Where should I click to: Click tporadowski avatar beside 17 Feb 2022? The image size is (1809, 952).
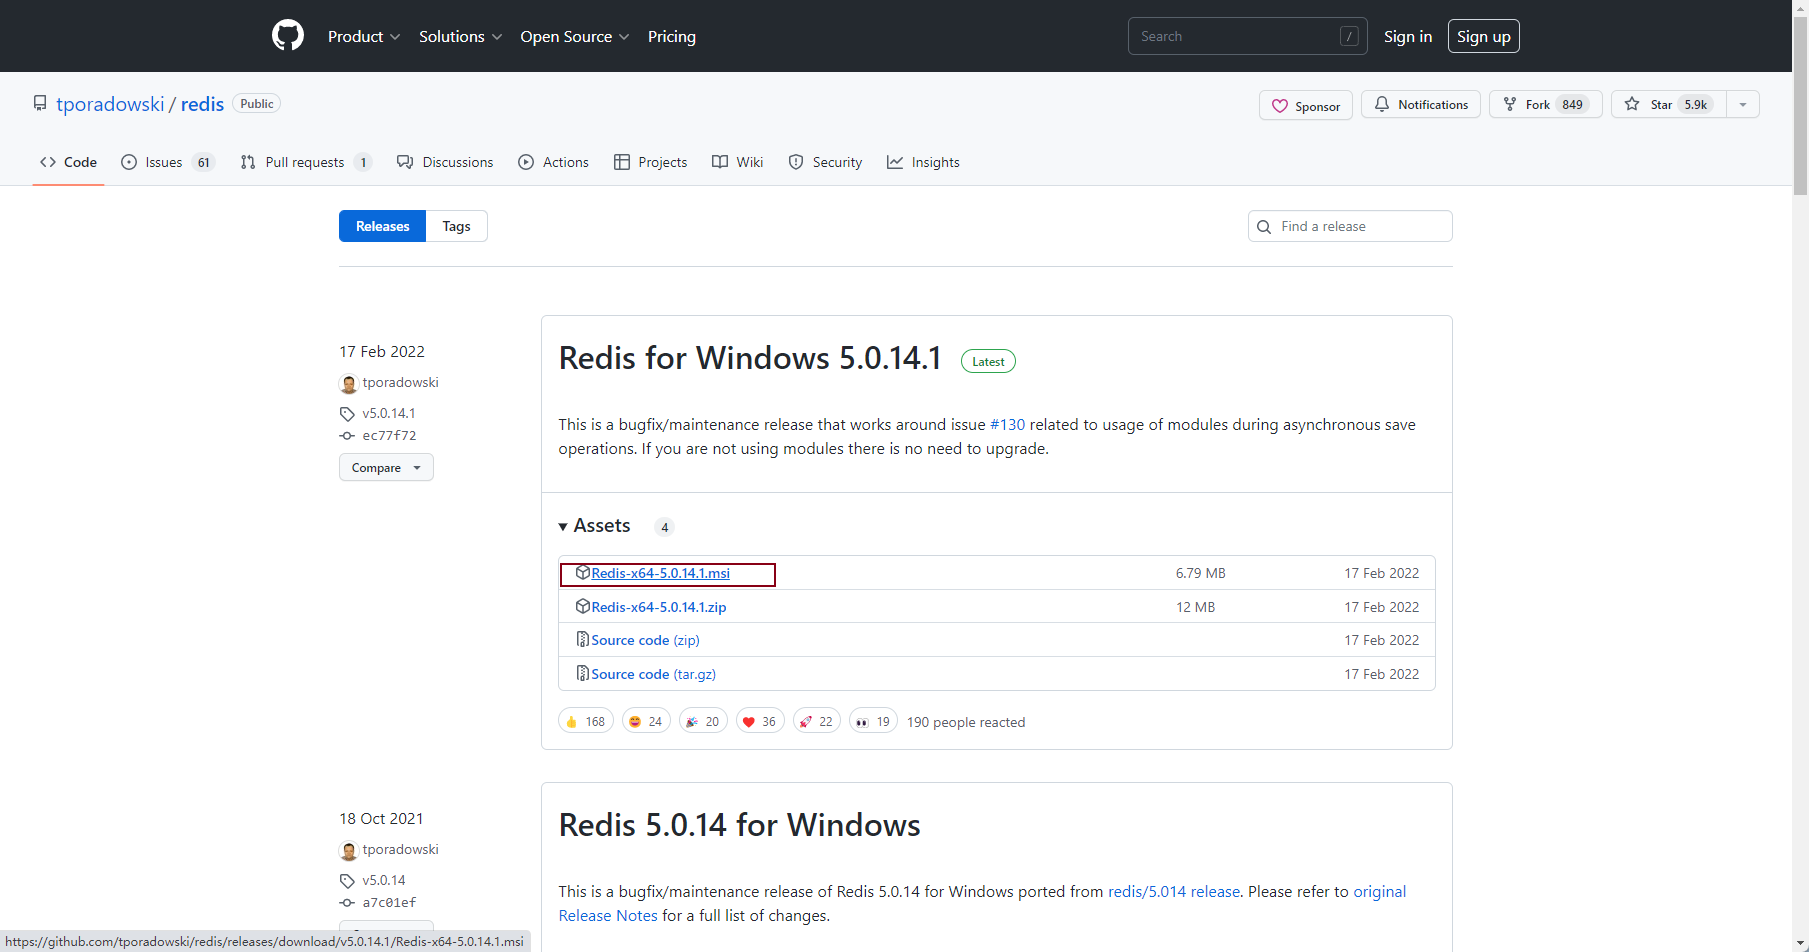click(x=349, y=384)
